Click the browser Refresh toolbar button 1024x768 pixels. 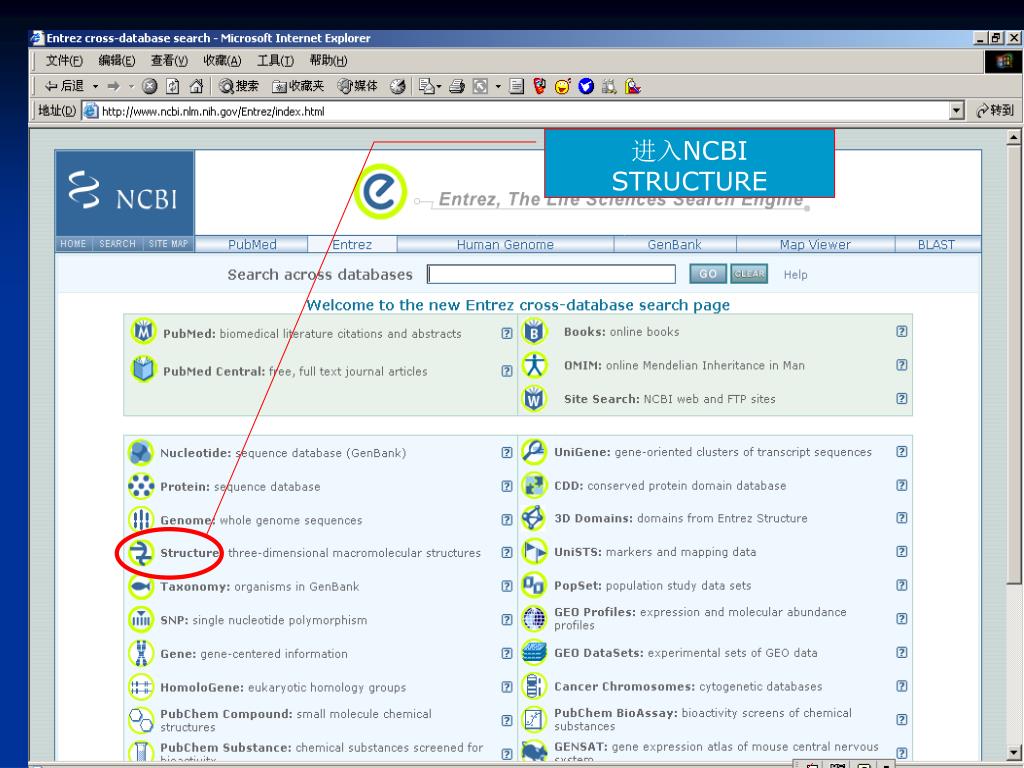[172, 86]
